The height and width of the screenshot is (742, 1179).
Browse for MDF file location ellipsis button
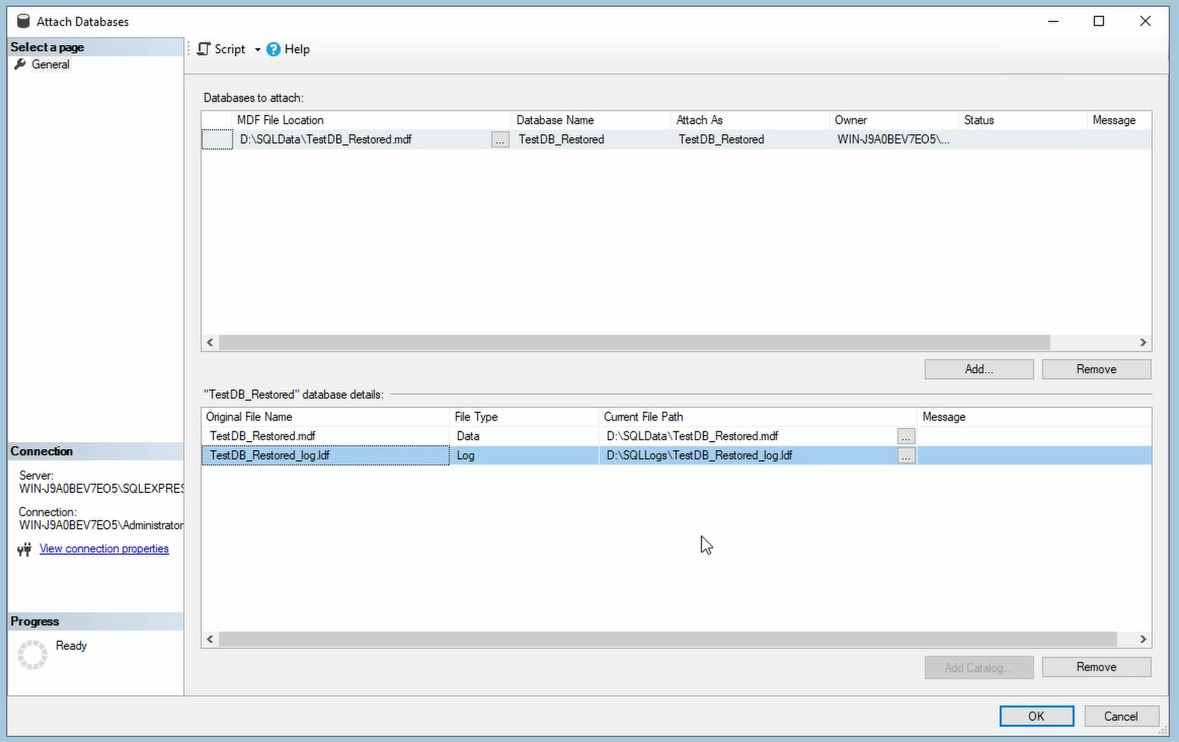click(x=499, y=140)
